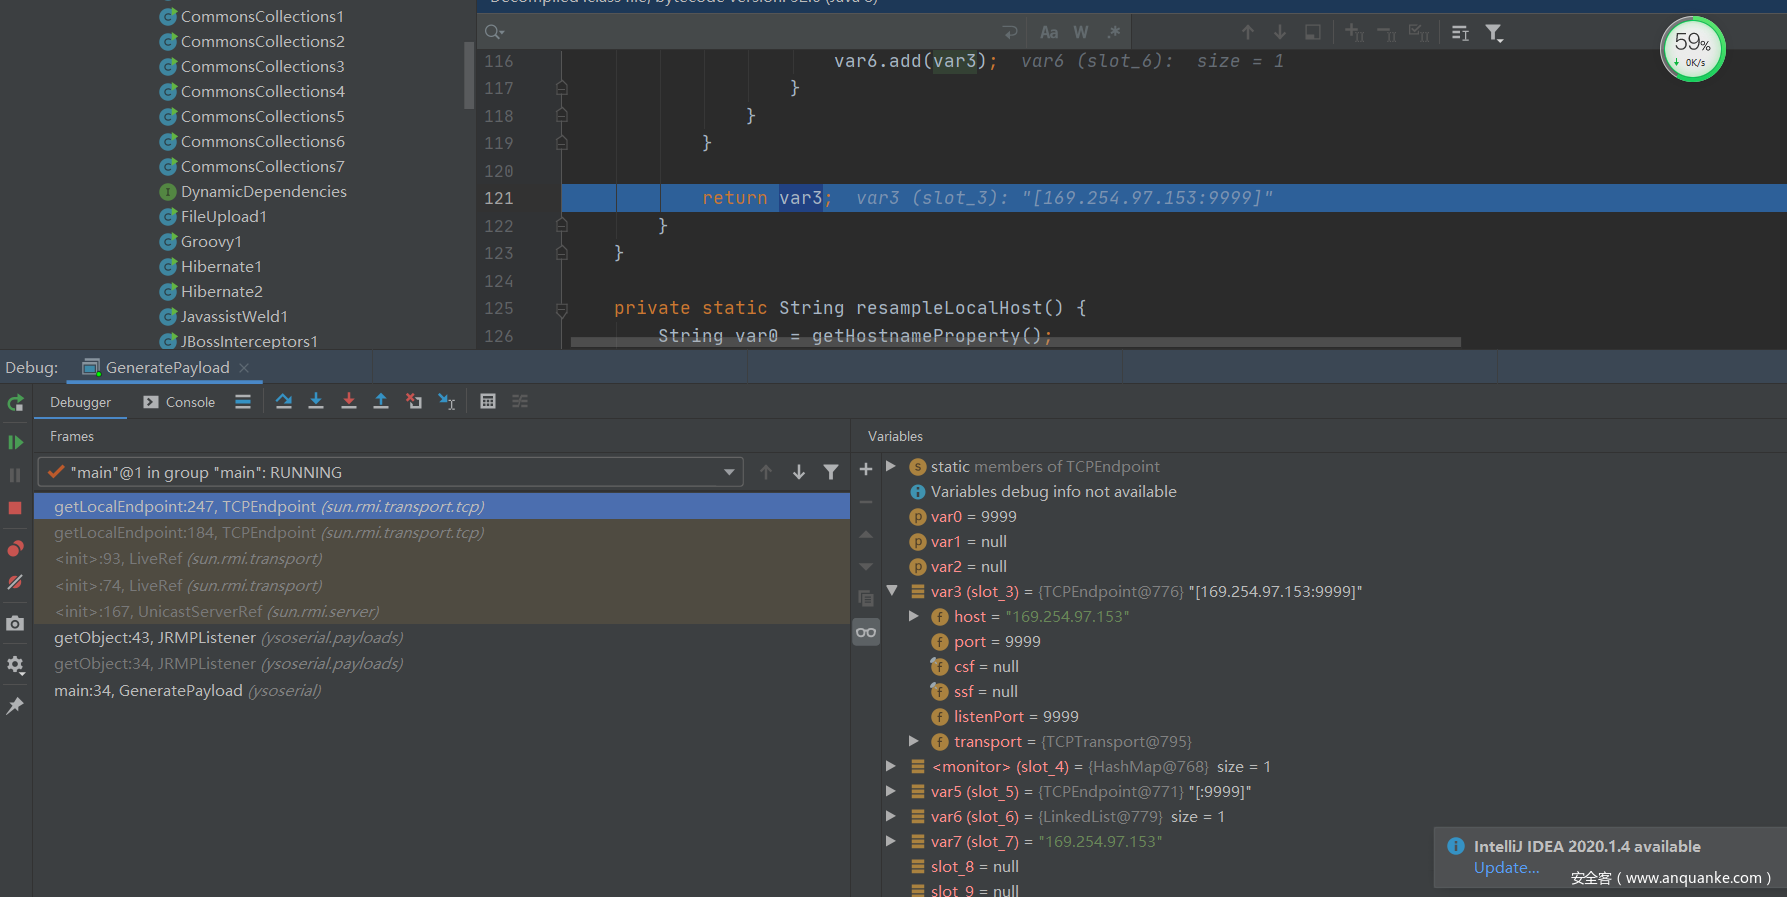The image size is (1787, 897).
Task: Click the Step Out icon
Action: pyautogui.click(x=381, y=401)
